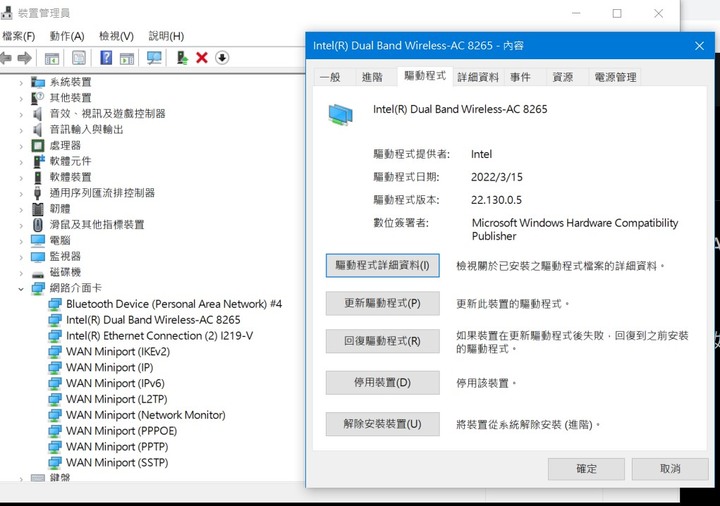Select Intel(R) Dual Band Wireless-AC 8265 in tree
The height and width of the screenshot is (506, 720).
point(153,320)
